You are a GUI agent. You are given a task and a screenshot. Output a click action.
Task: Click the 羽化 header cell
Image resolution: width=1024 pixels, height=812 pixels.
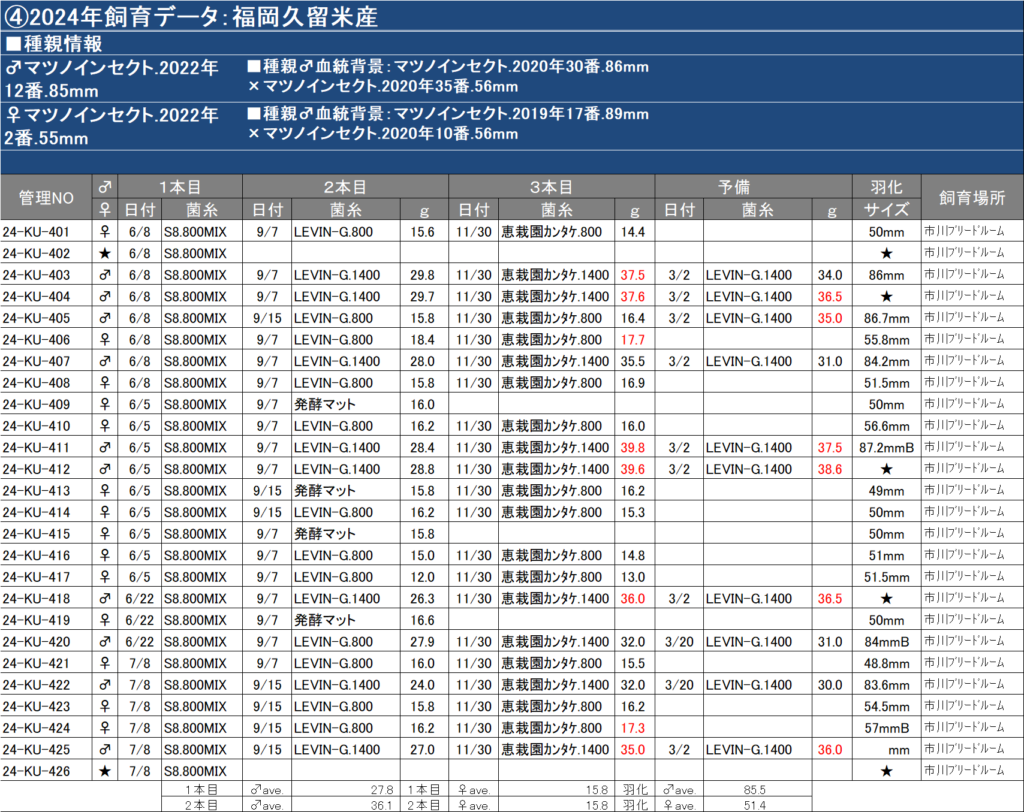click(x=886, y=187)
